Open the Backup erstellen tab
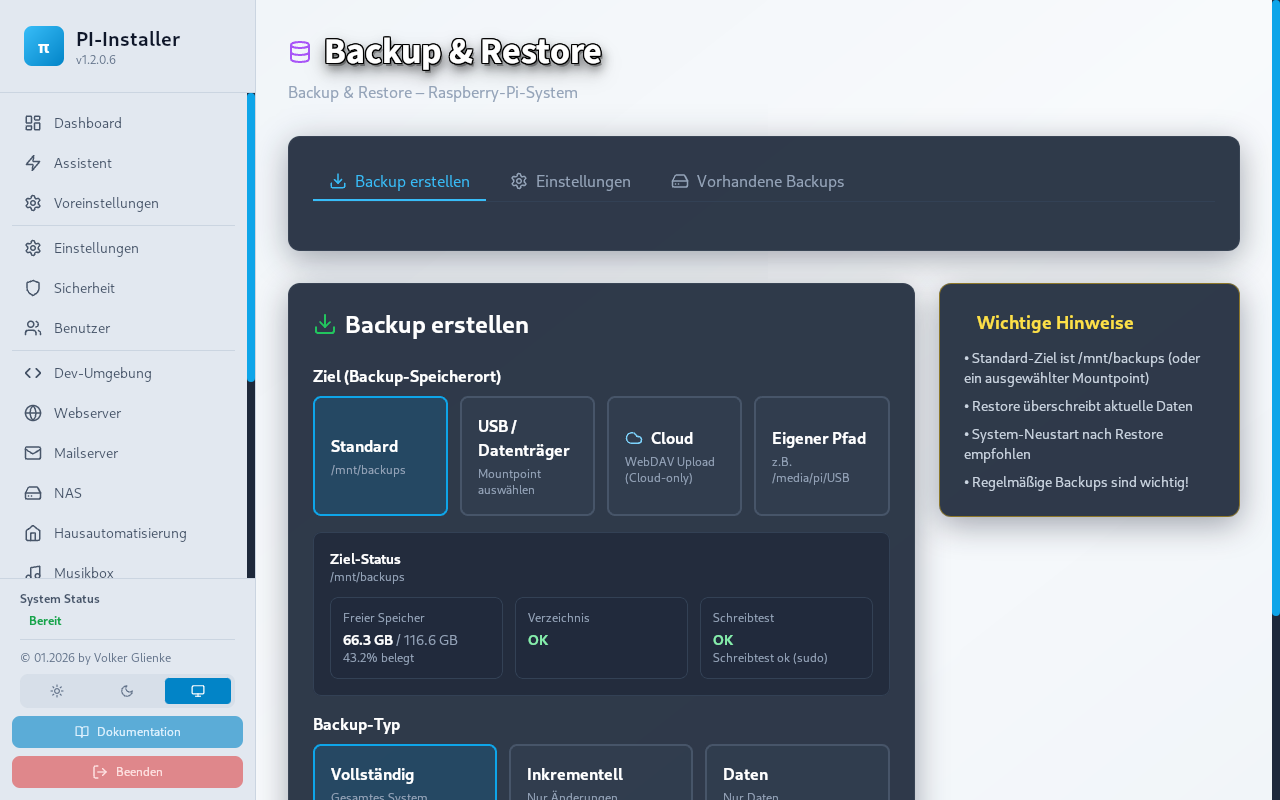Image resolution: width=1280 pixels, height=800 pixels. (399, 181)
